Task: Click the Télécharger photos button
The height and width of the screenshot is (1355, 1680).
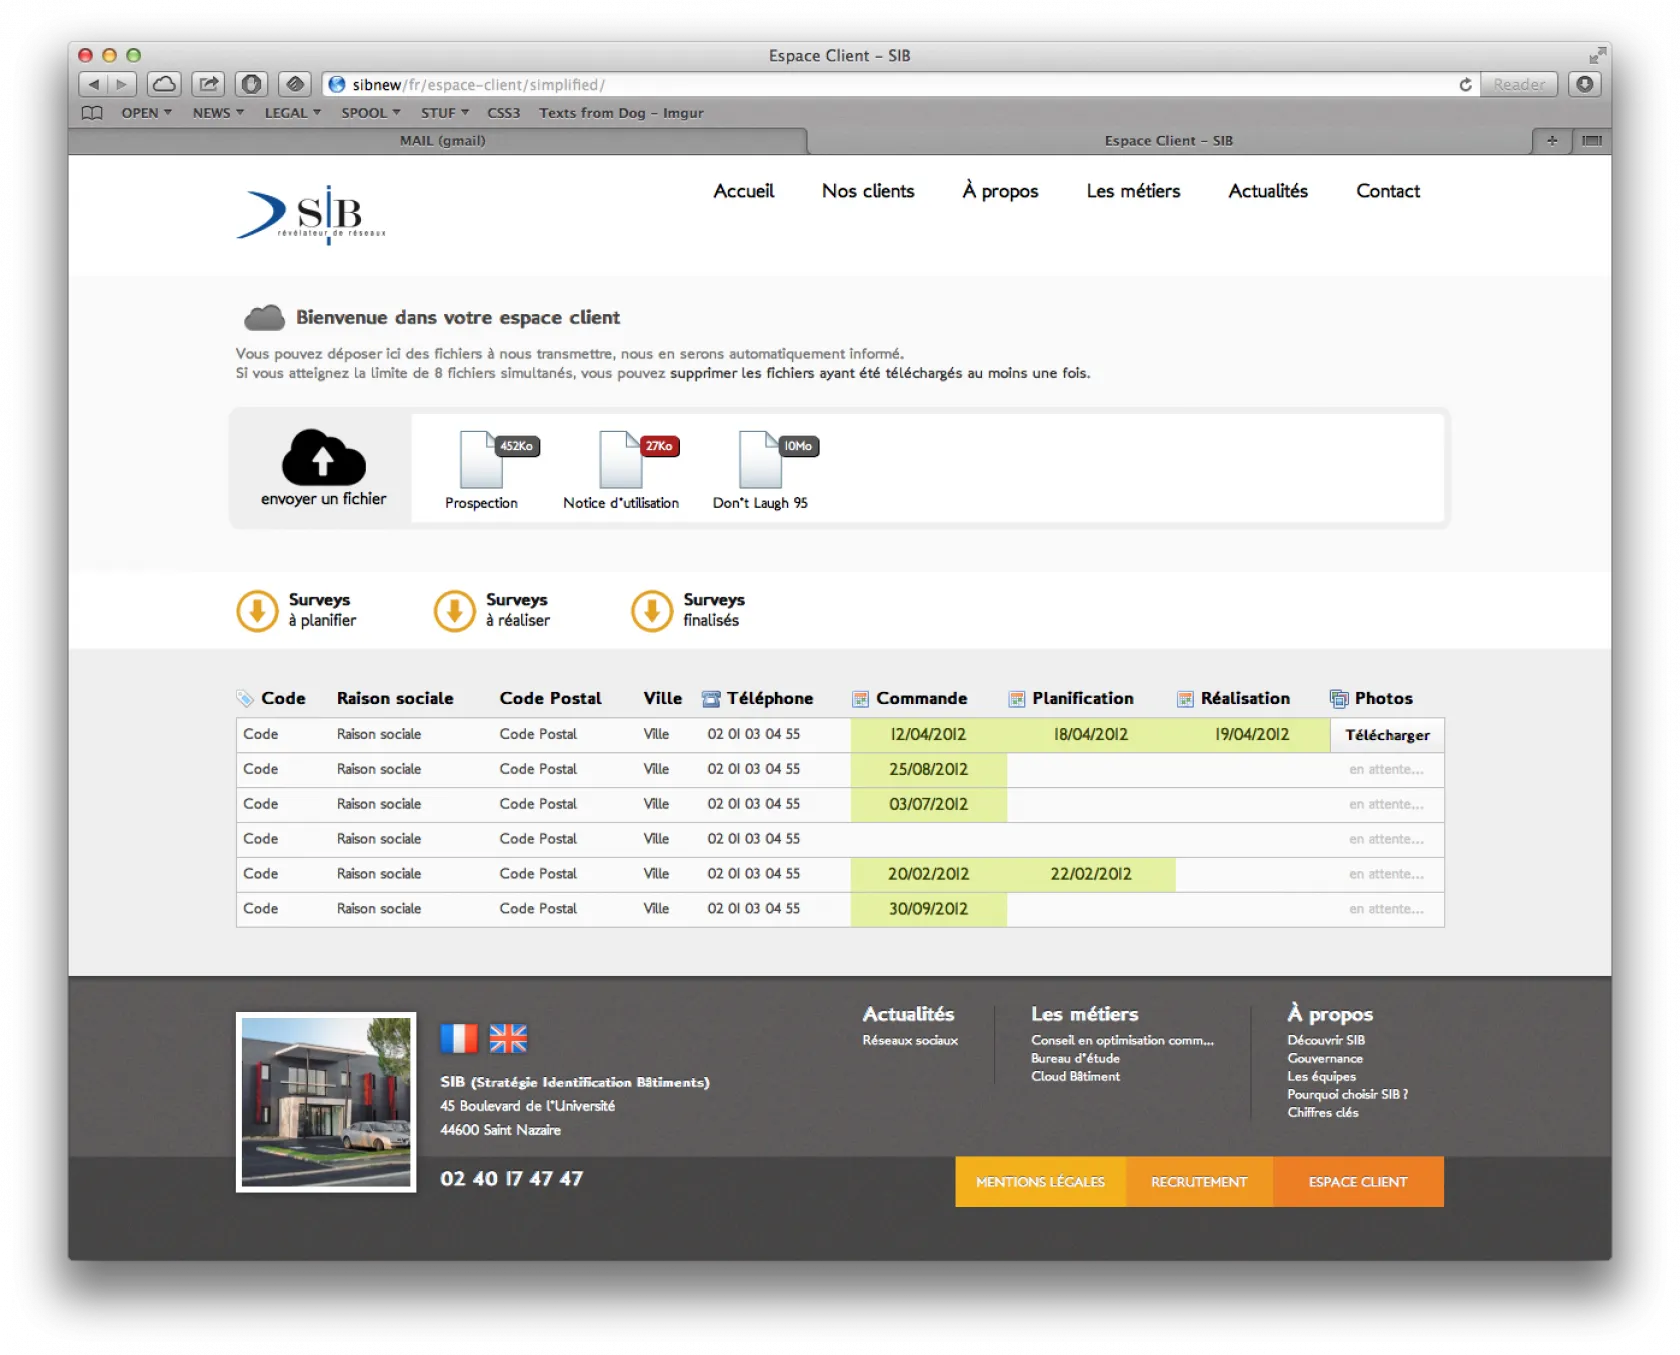Action: click(1387, 735)
